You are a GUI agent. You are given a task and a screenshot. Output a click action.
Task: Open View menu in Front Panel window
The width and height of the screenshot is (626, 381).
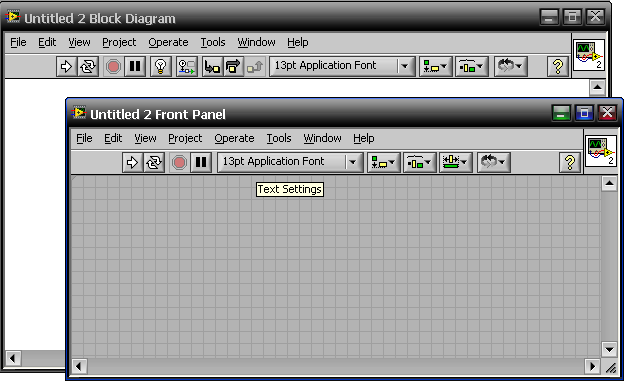pyautogui.click(x=145, y=138)
